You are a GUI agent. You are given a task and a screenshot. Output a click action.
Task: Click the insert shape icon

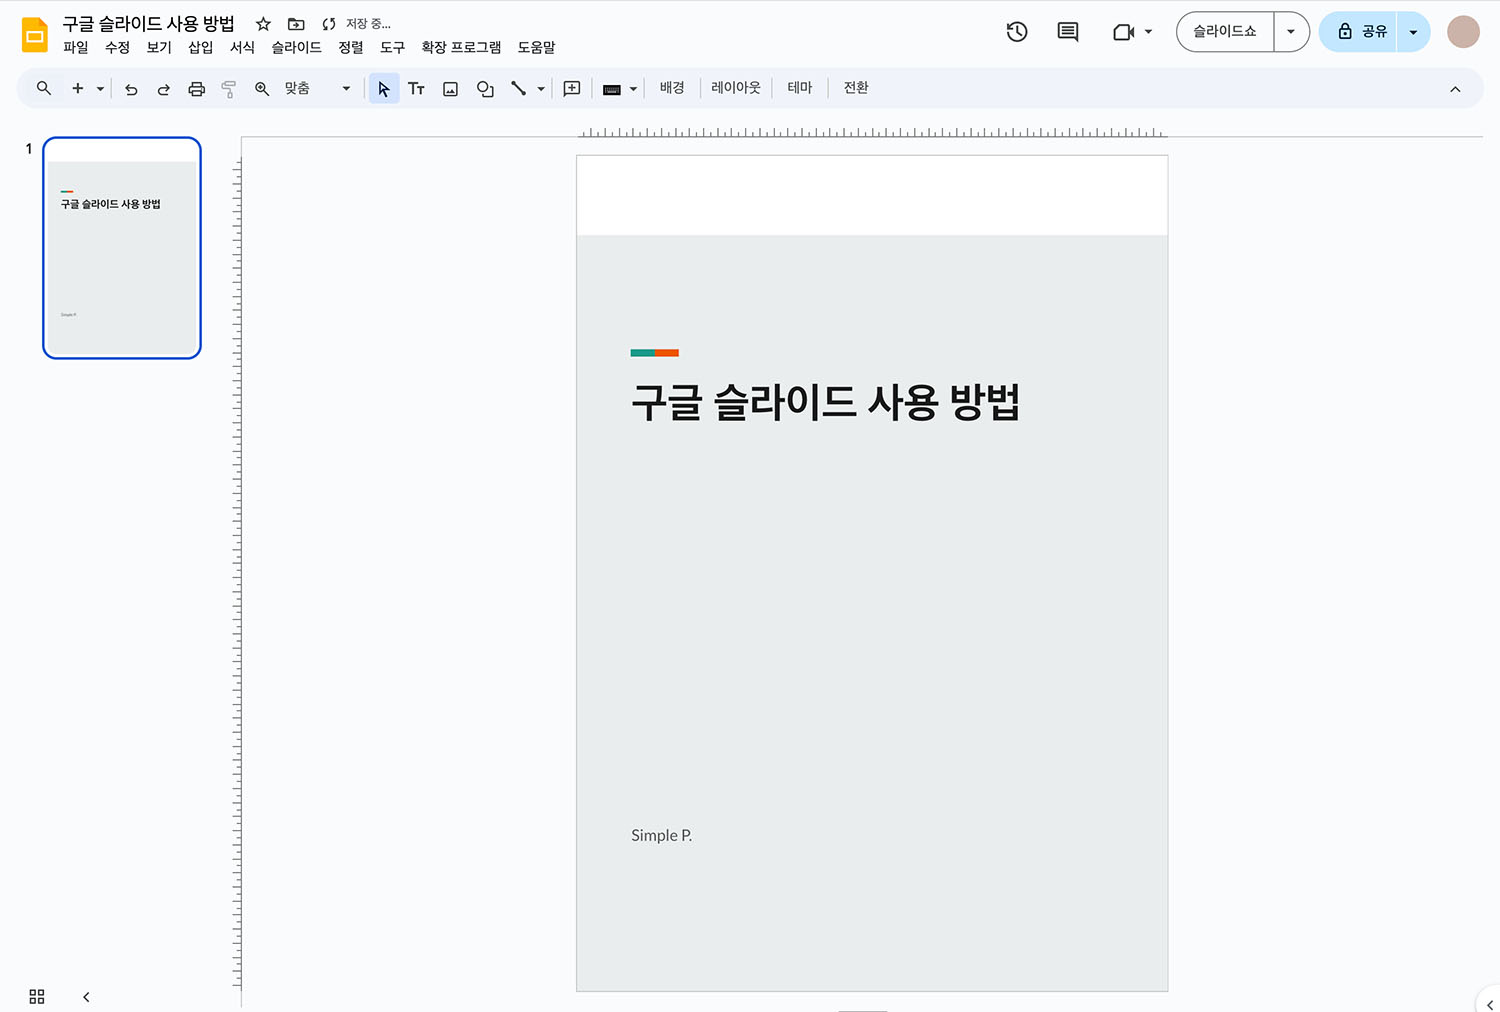pos(485,89)
